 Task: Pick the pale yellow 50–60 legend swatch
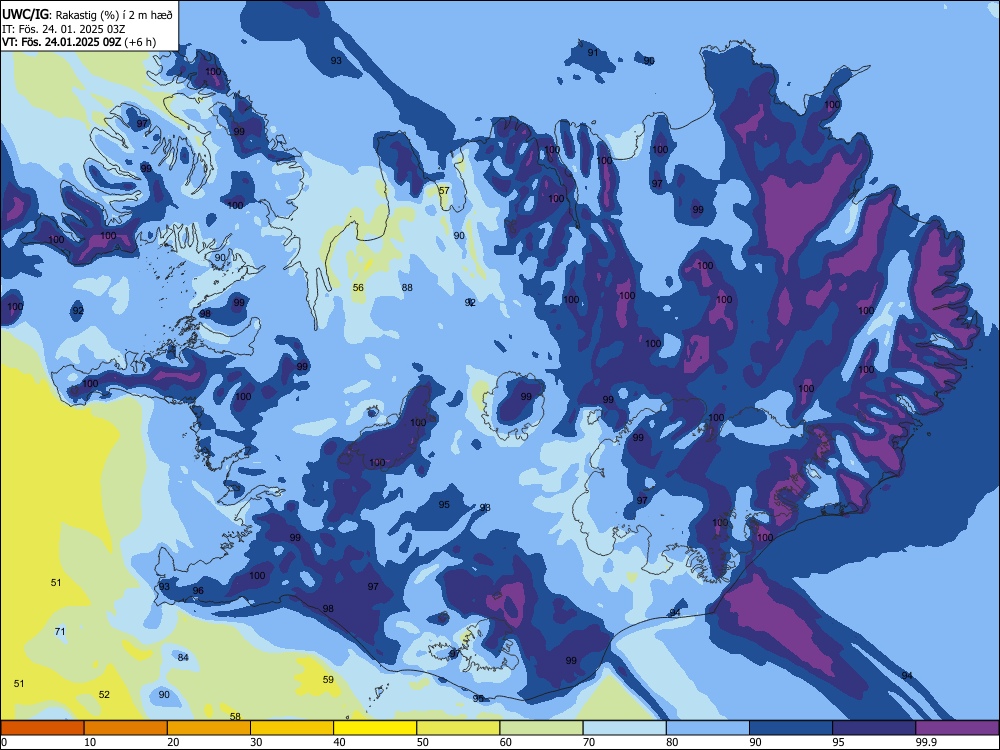point(459,728)
